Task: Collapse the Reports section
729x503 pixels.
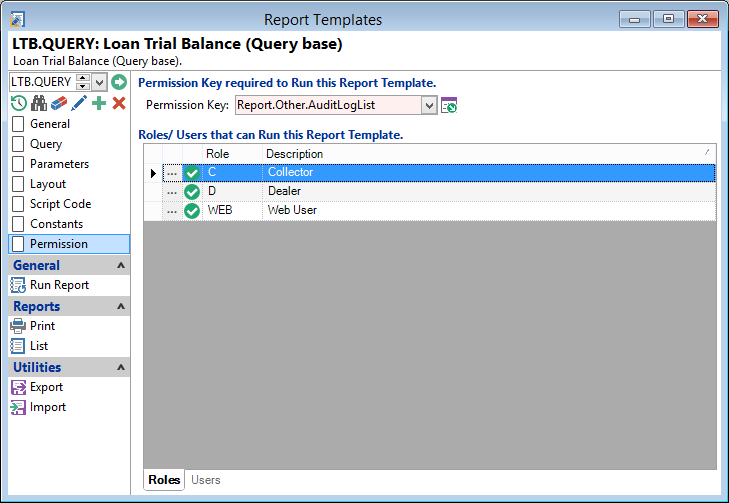Action: [x=121, y=307]
